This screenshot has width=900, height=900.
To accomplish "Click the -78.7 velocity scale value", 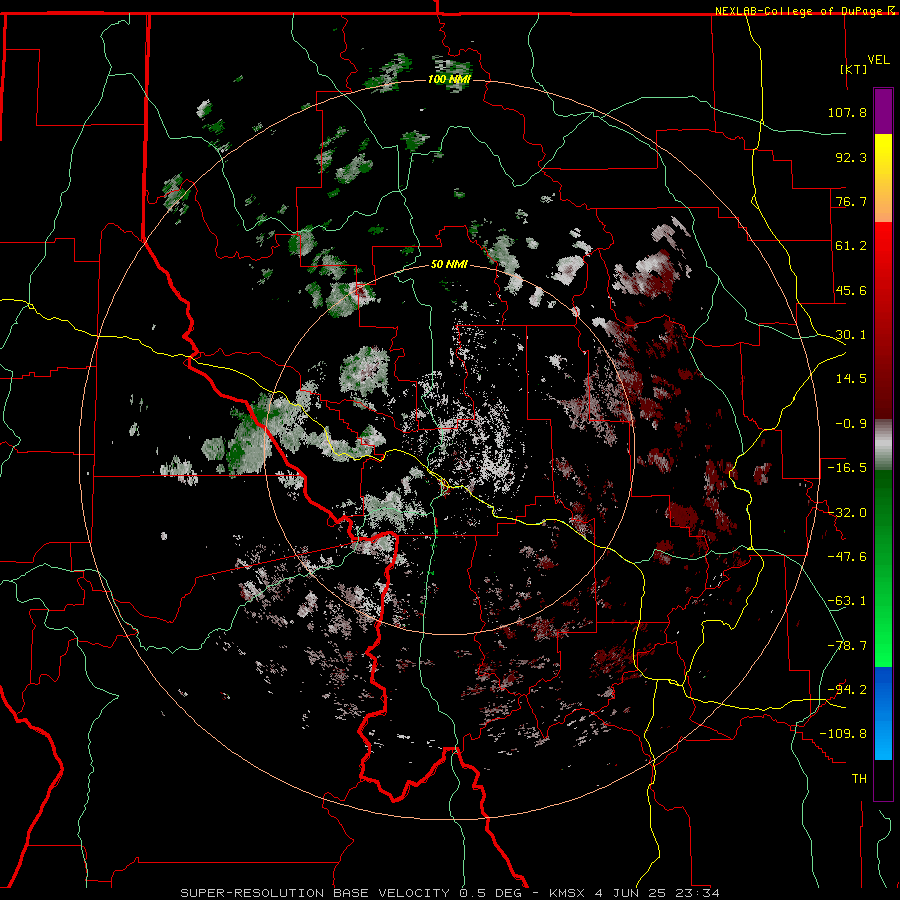I will 847,646.
